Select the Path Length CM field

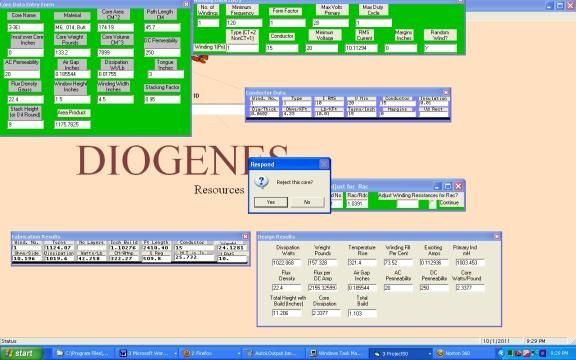(162, 28)
